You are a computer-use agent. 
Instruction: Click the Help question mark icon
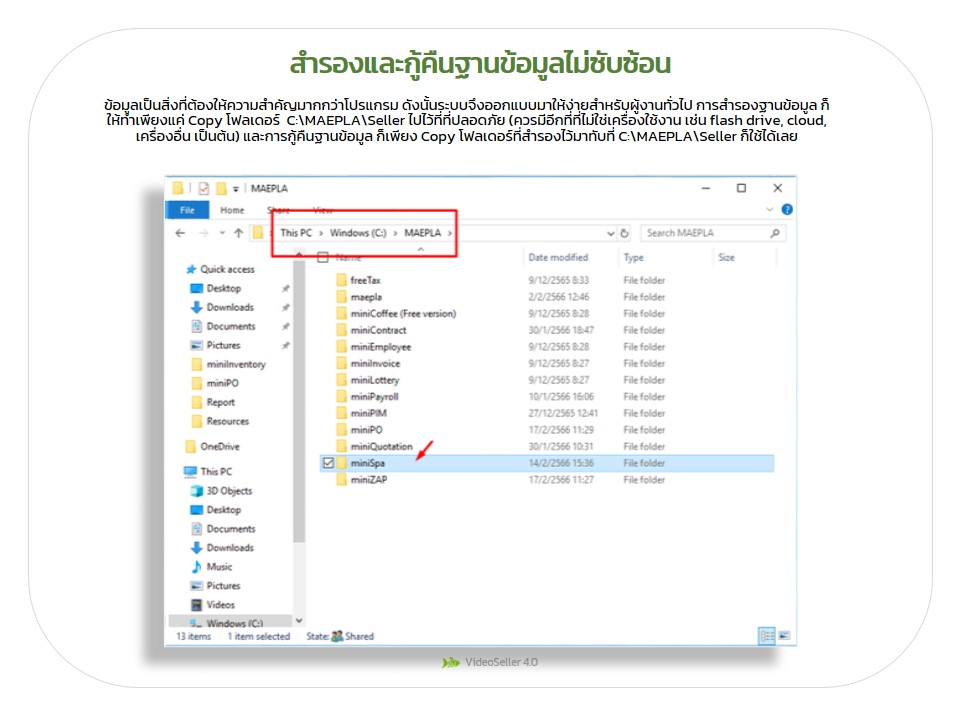[786, 210]
